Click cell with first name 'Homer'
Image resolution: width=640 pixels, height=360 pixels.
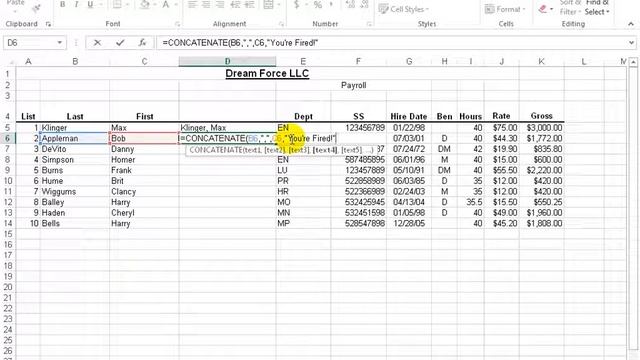tap(144, 160)
